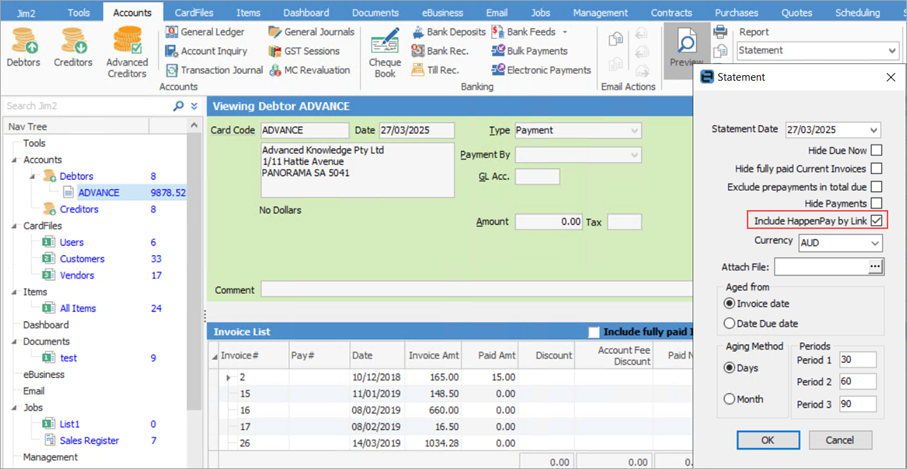907x469 pixels.
Task: Expand the Currency AUD dropdown
Action: 875,242
